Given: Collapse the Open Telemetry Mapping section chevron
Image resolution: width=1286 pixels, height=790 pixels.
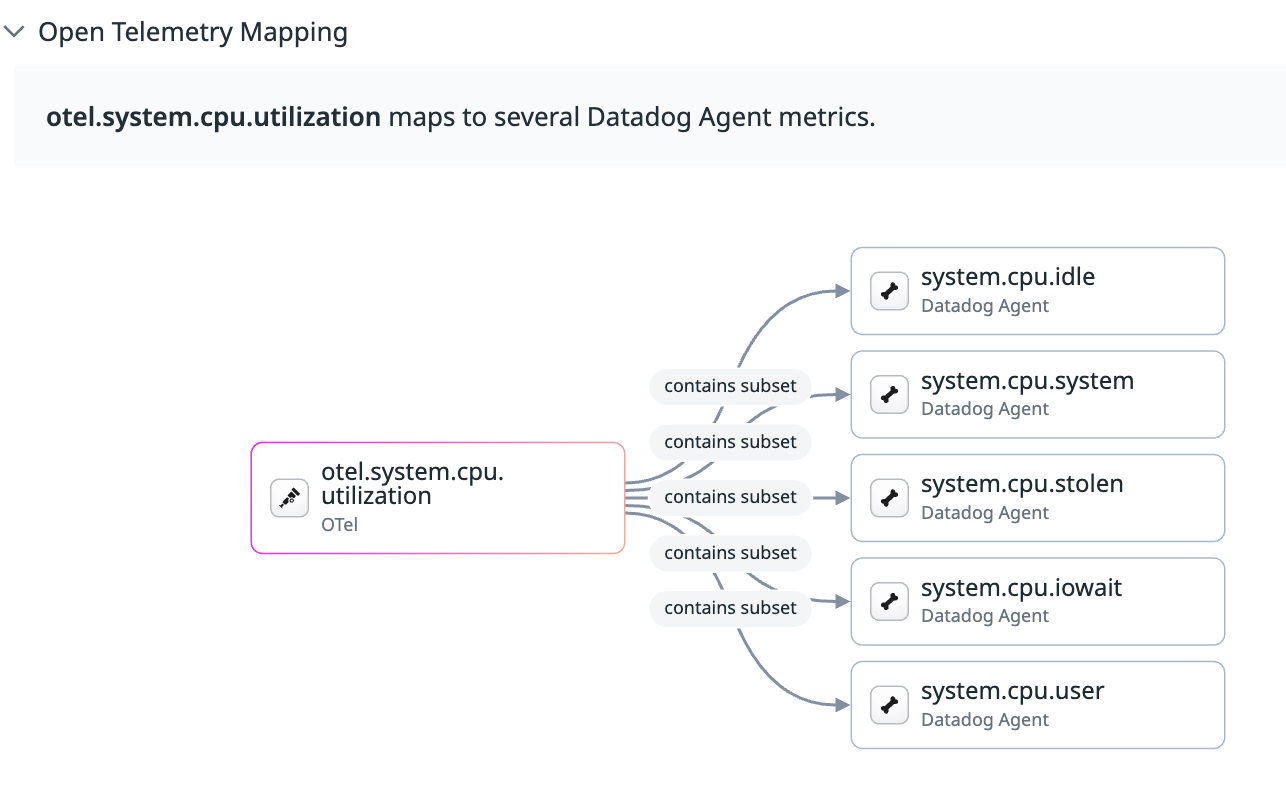Looking at the screenshot, I should 14,32.
